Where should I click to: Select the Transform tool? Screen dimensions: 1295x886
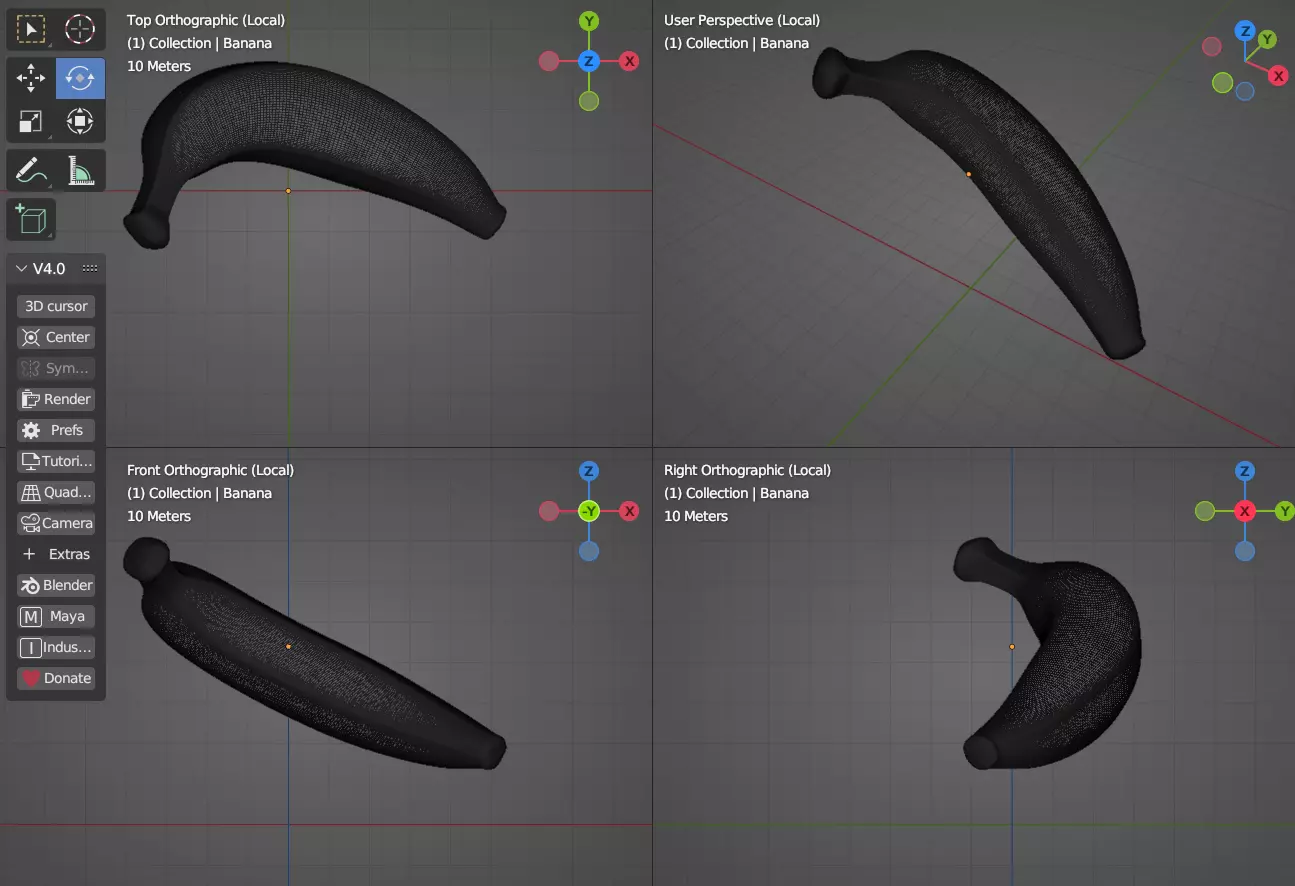(x=80, y=122)
